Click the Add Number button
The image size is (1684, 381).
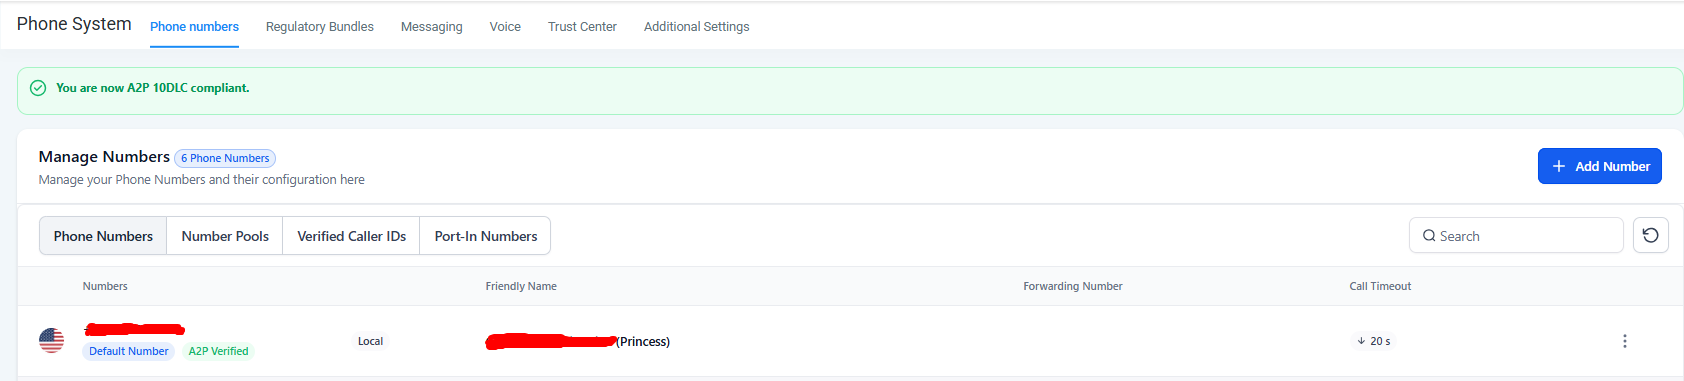(x=1600, y=166)
